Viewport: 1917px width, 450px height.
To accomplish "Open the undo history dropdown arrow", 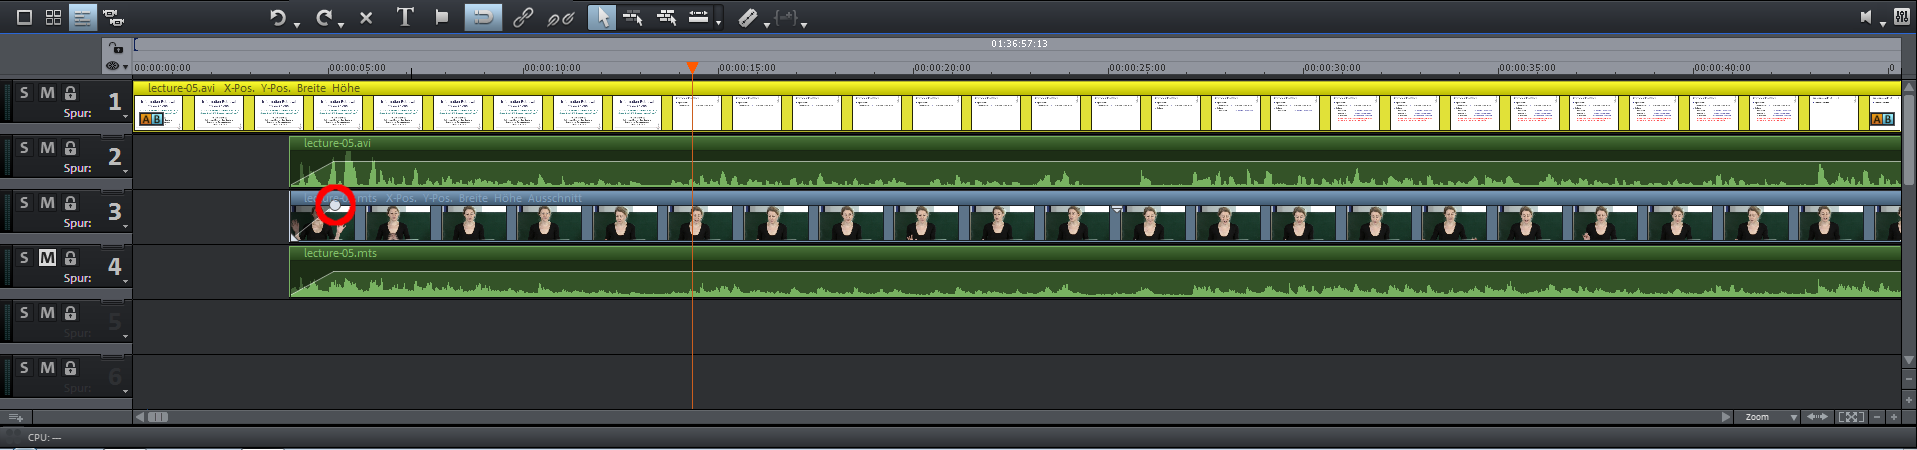I will coord(297,23).
